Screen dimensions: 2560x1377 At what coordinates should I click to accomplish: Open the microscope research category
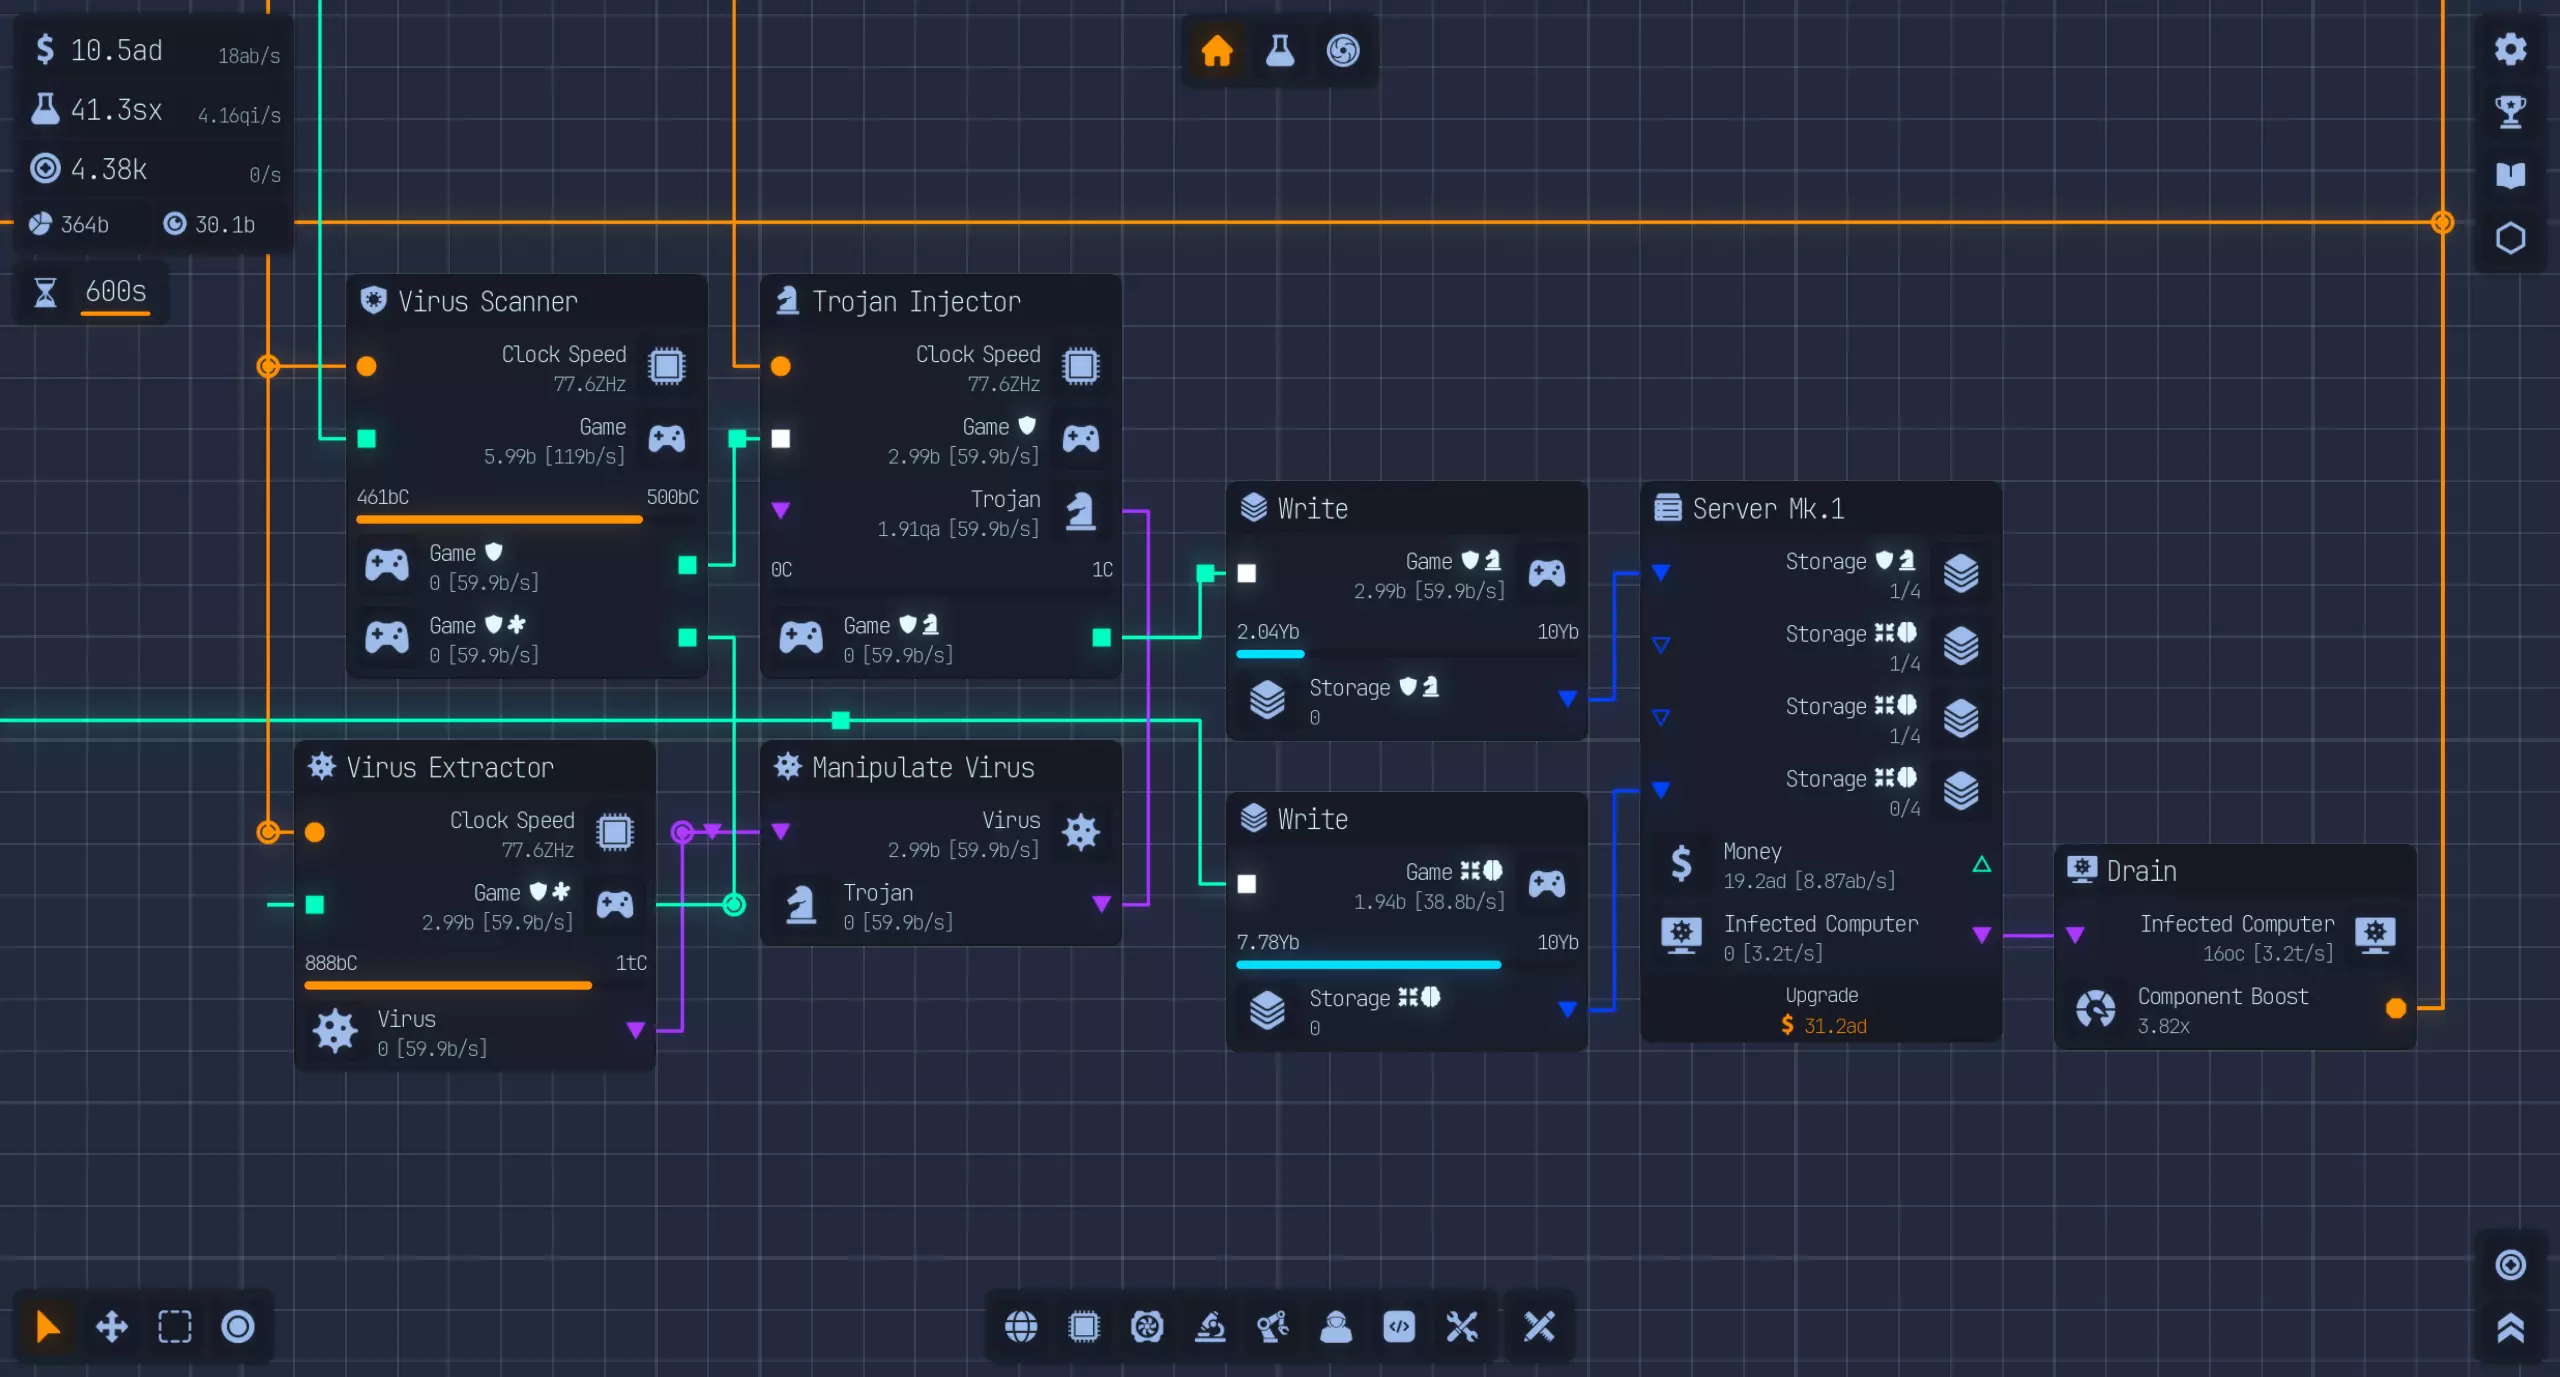coord(1210,1327)
